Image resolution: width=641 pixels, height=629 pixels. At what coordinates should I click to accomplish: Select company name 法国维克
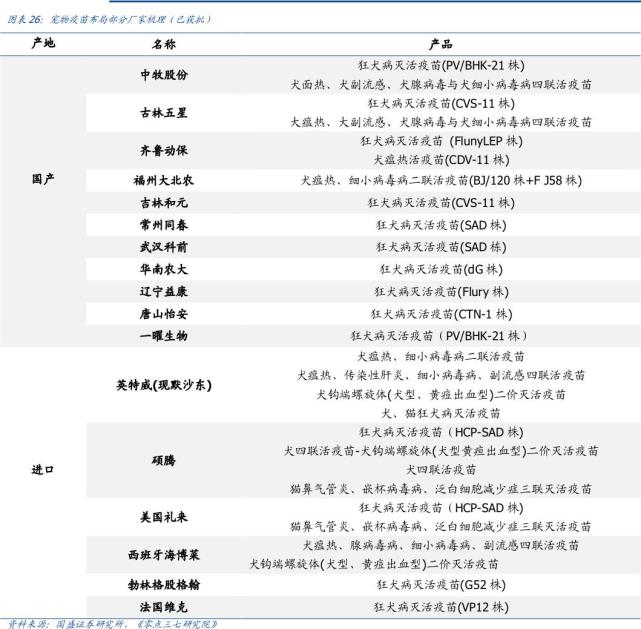tap(164, 607)
